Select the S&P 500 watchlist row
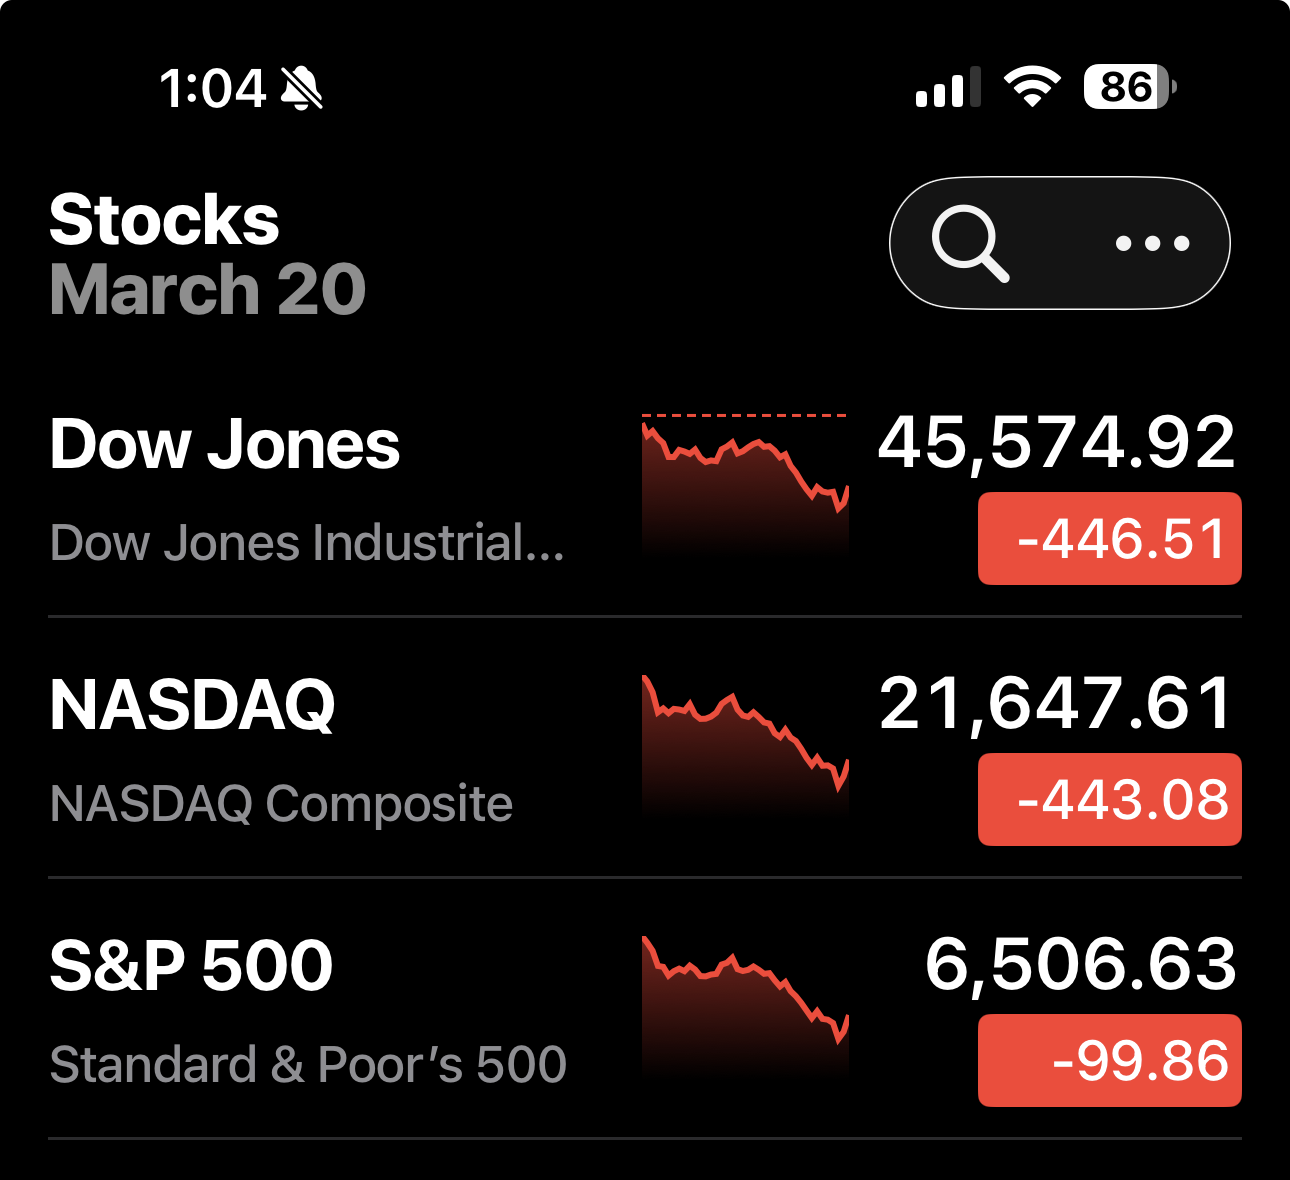Viewport: 1290px width, 1180px height. point(300,1010)
